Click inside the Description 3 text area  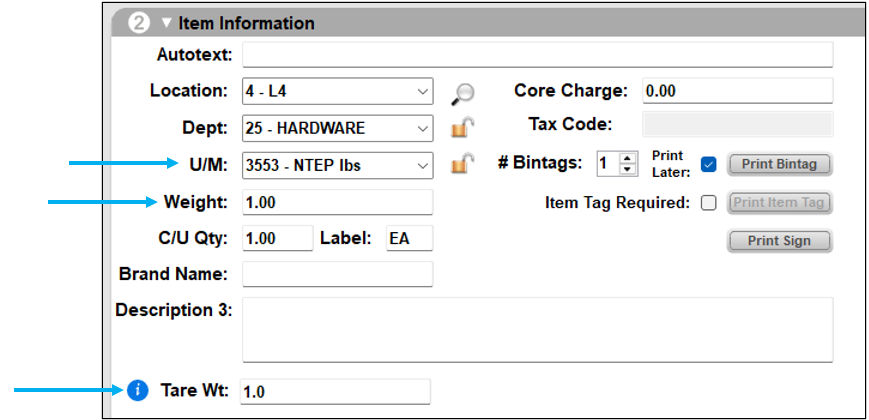tap(537, 328)
